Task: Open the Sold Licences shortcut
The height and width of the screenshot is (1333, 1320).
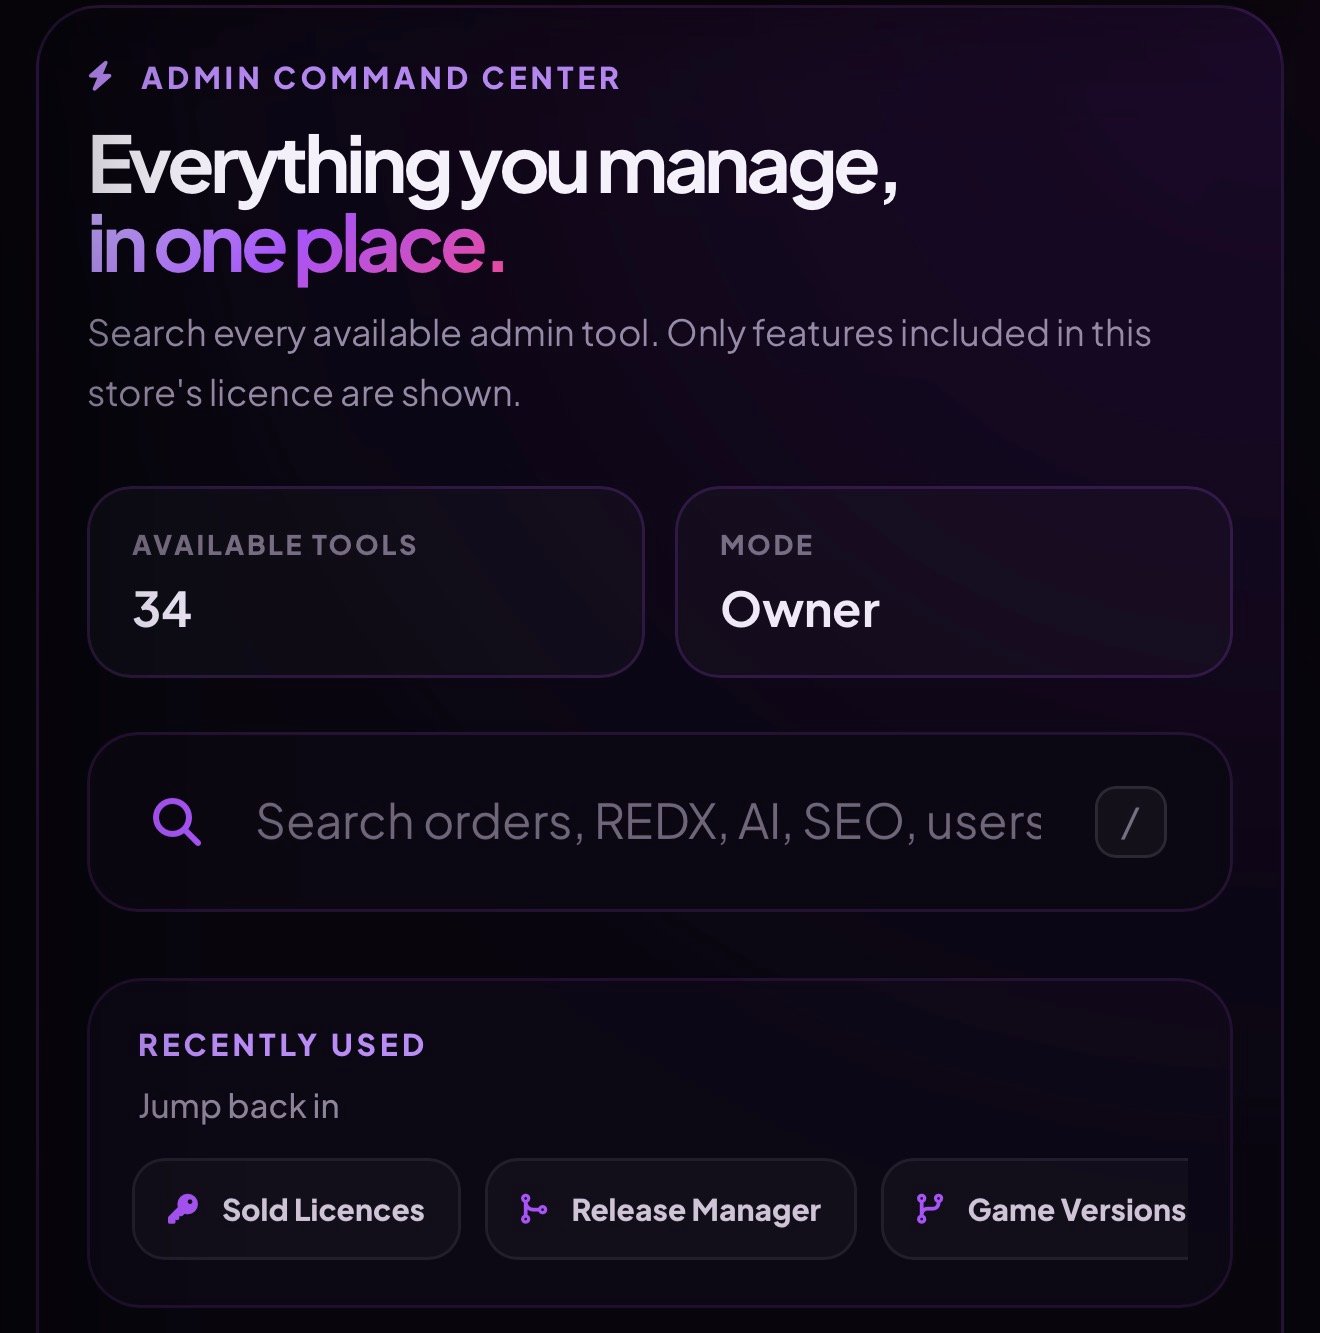Action: (296, 1209)
